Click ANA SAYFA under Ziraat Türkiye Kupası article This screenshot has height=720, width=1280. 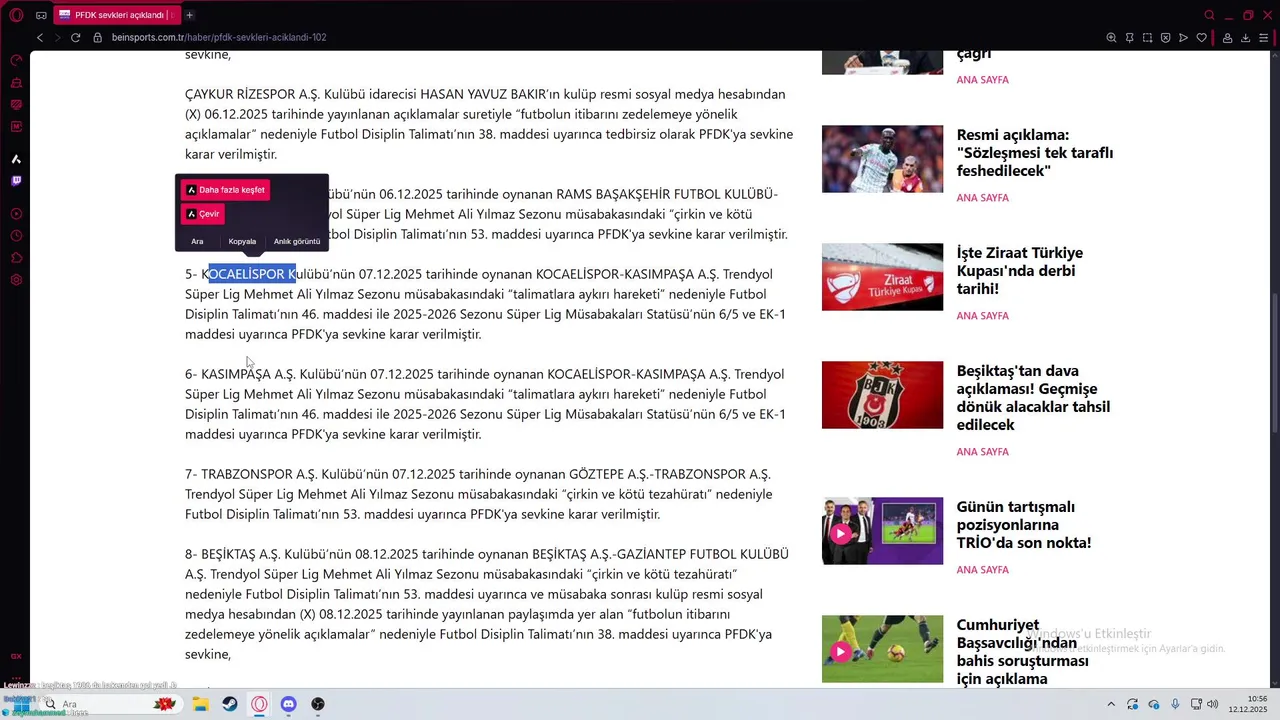coord(982,316)
